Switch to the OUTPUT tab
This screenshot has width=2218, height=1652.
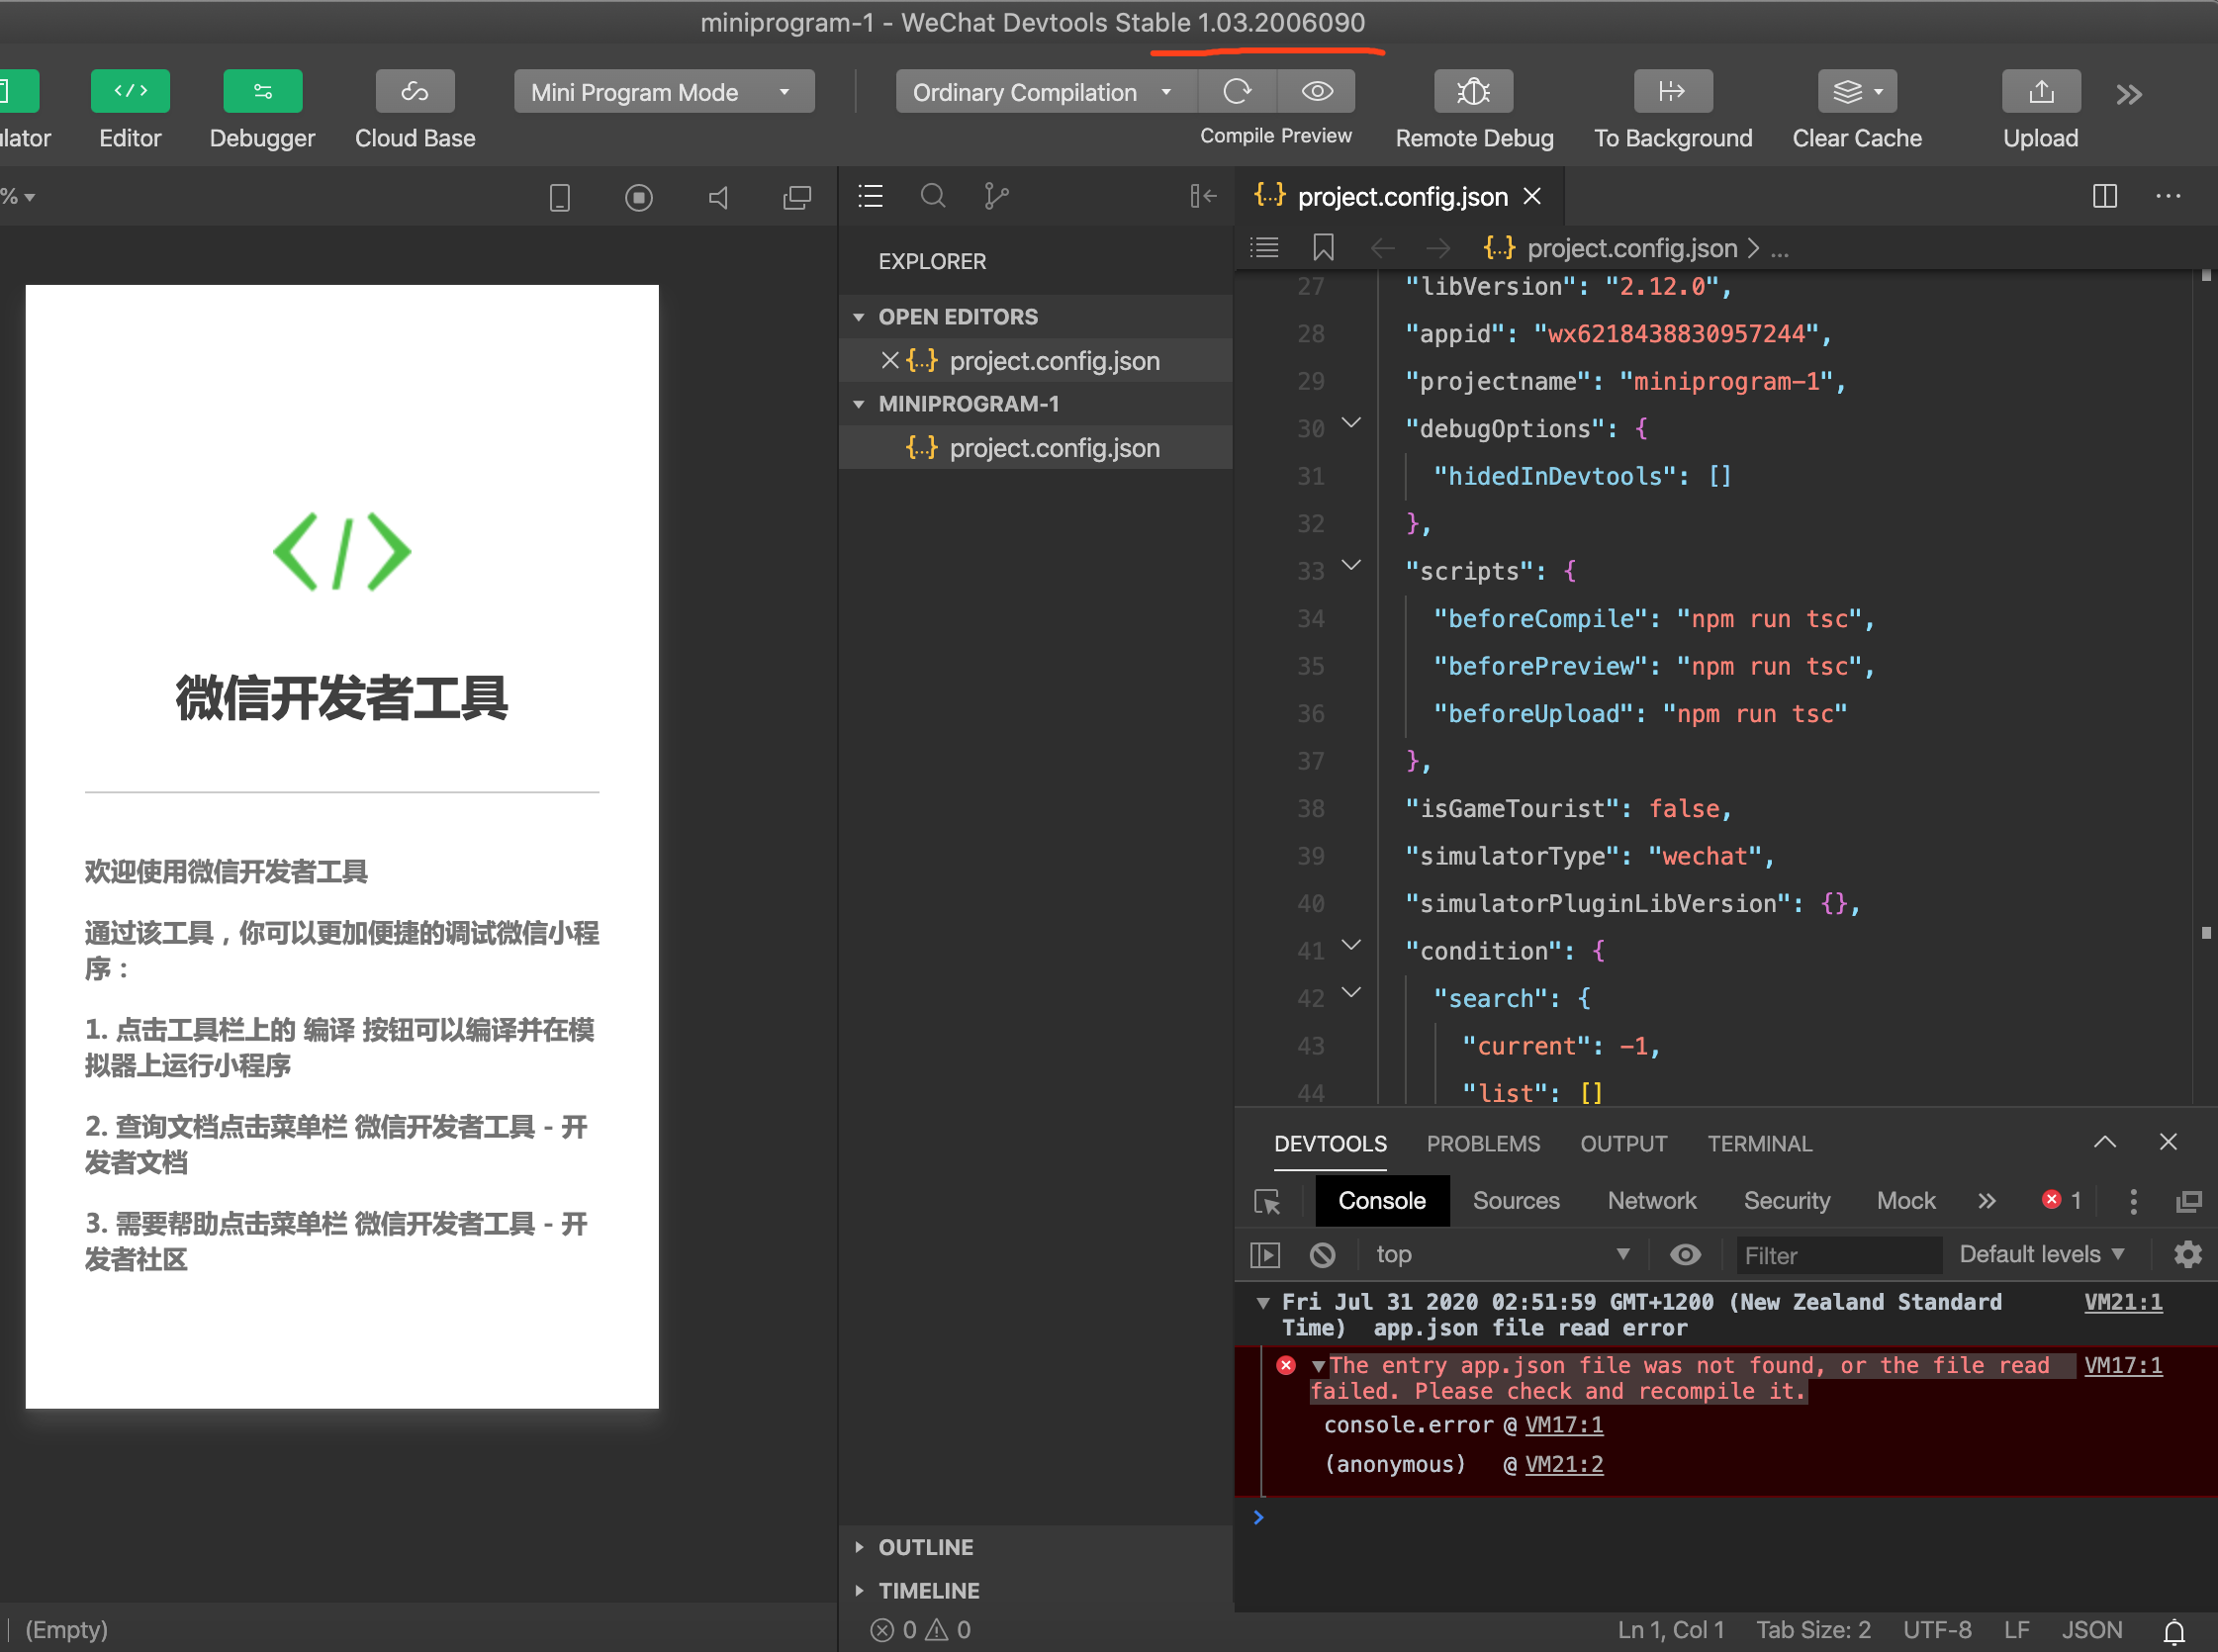click(x=1623, y=1143)
